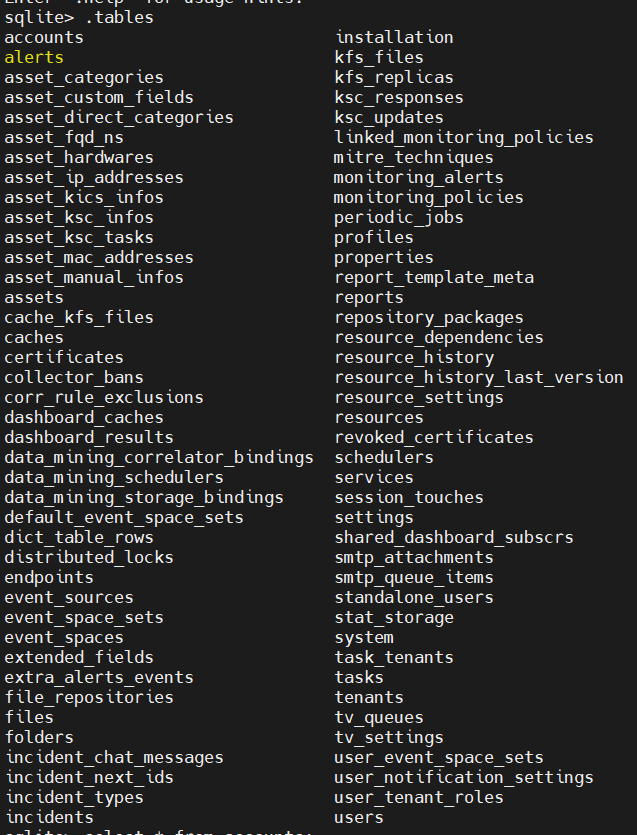Click the highlighted alerts table name
Image resolution: width=637 pixels, height=835 pixels.
point(34,57)
